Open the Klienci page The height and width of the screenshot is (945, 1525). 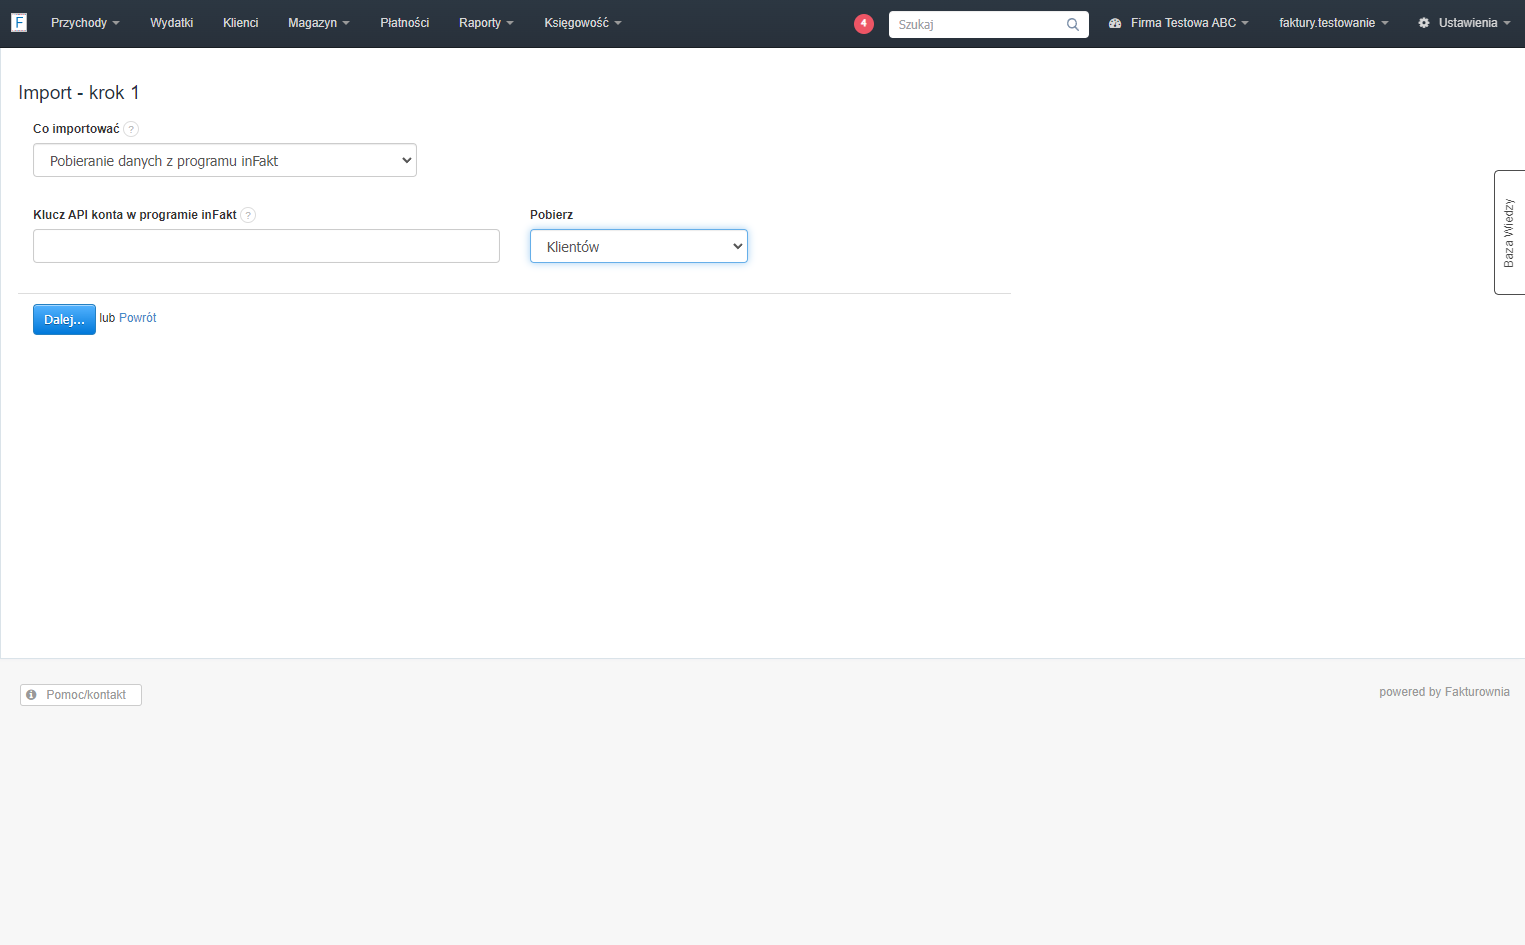click(x=241, y=23)
